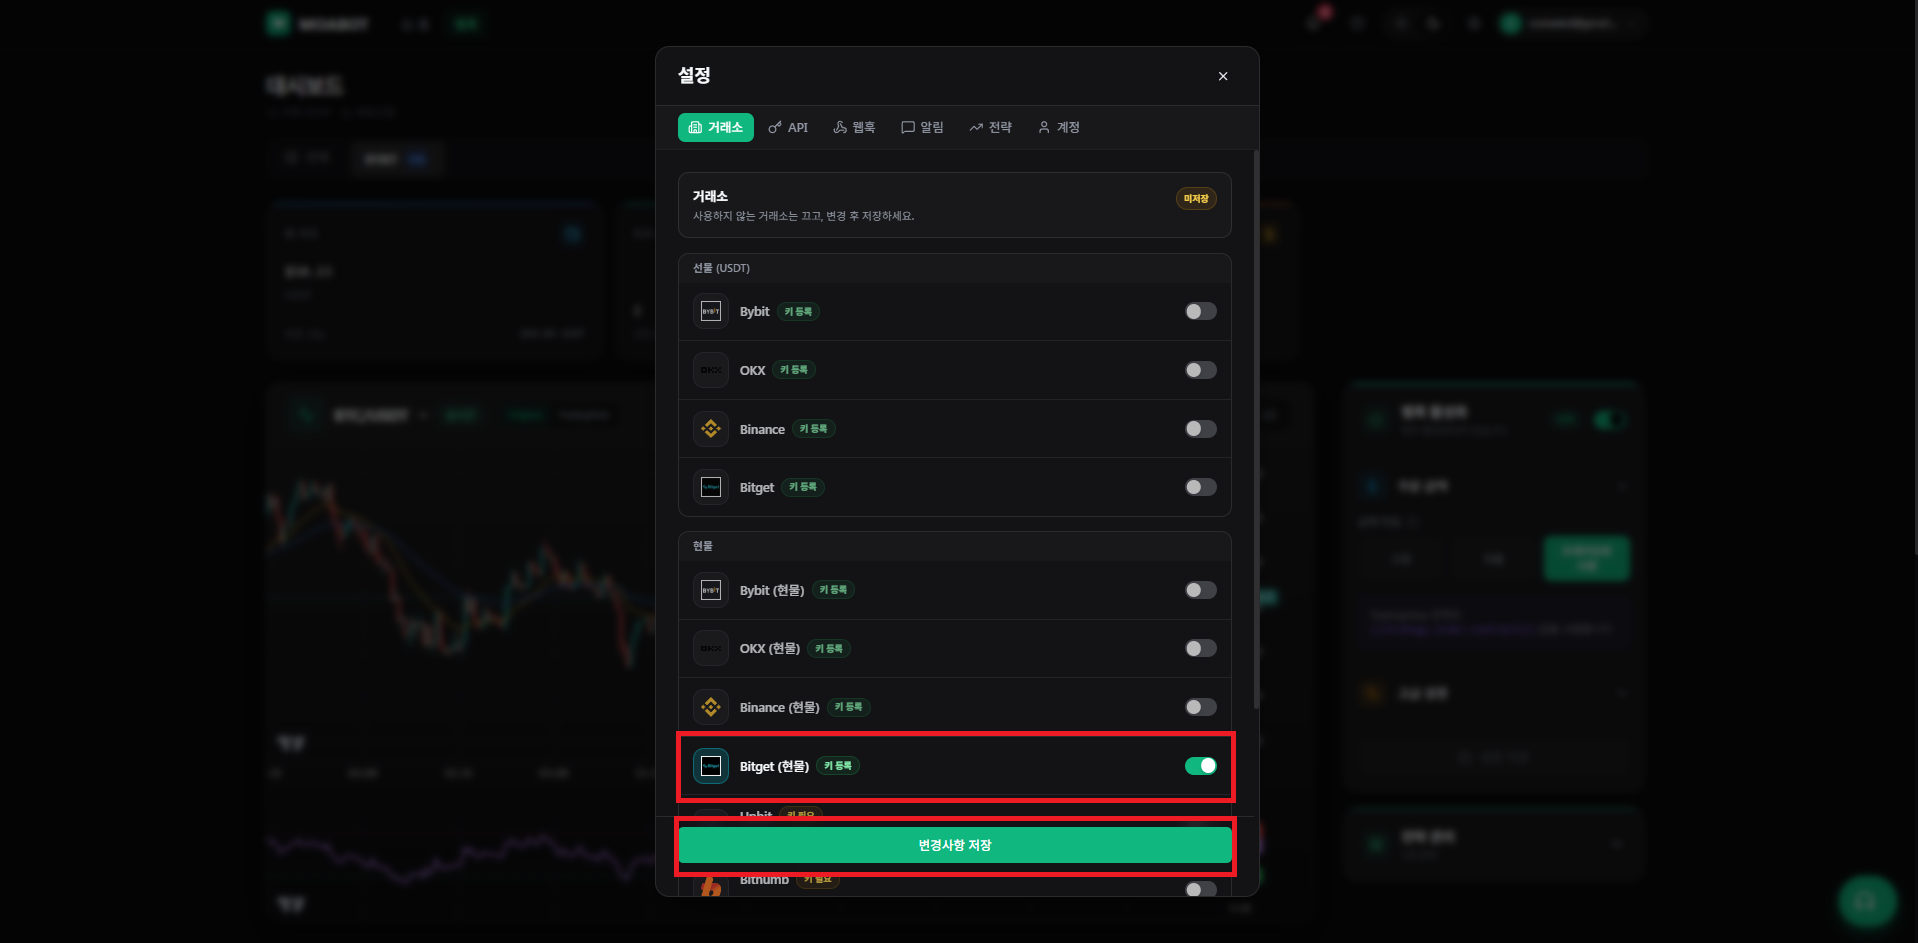Click the Bitget (현물) logo icon

tap(711, 766)
